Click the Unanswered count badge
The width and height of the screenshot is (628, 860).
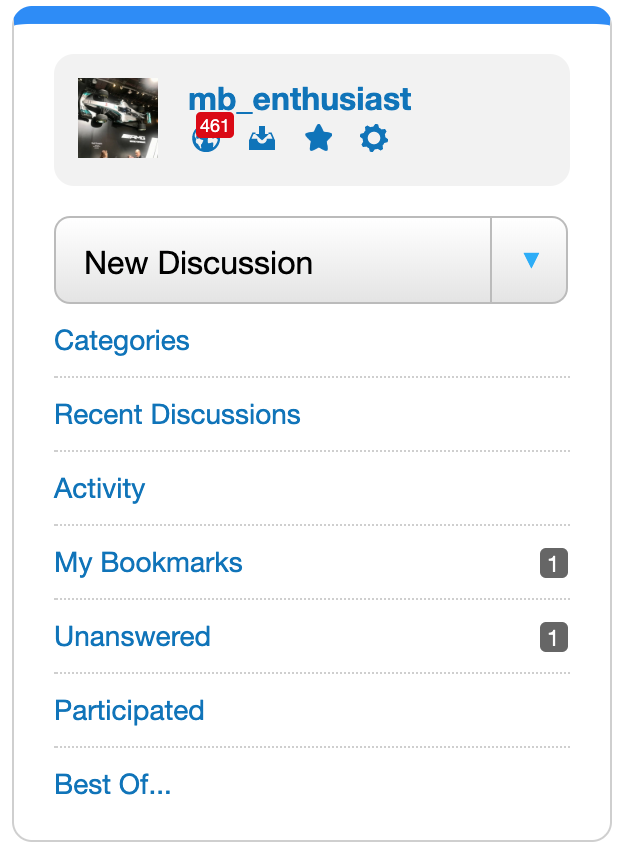[x=553, y=637]
